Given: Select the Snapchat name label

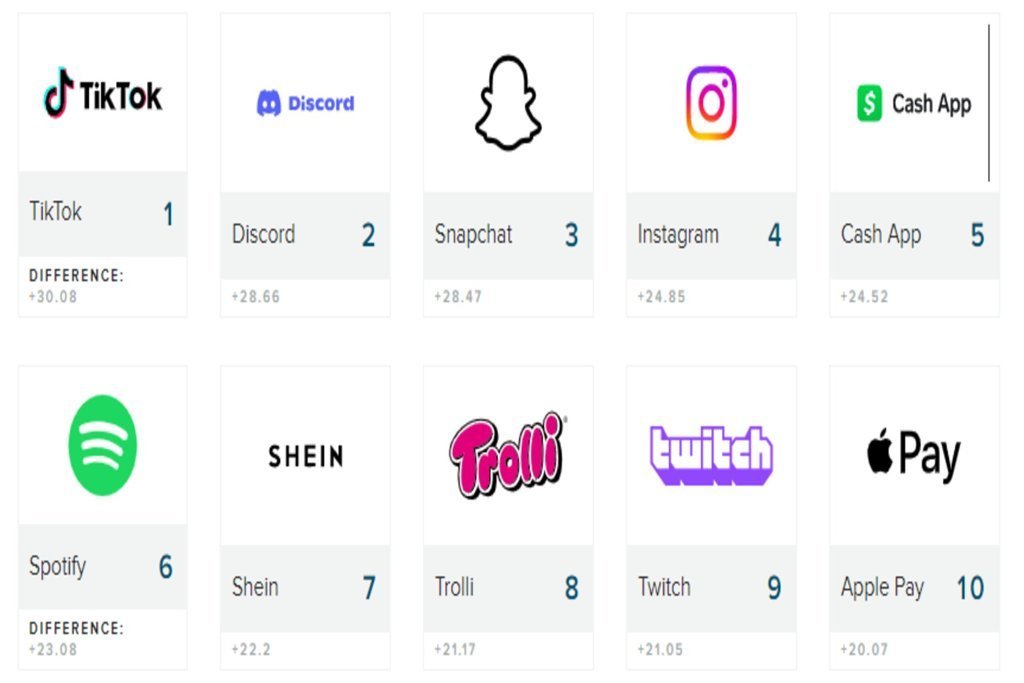Looking at the screenshot, I should point(473,235).
